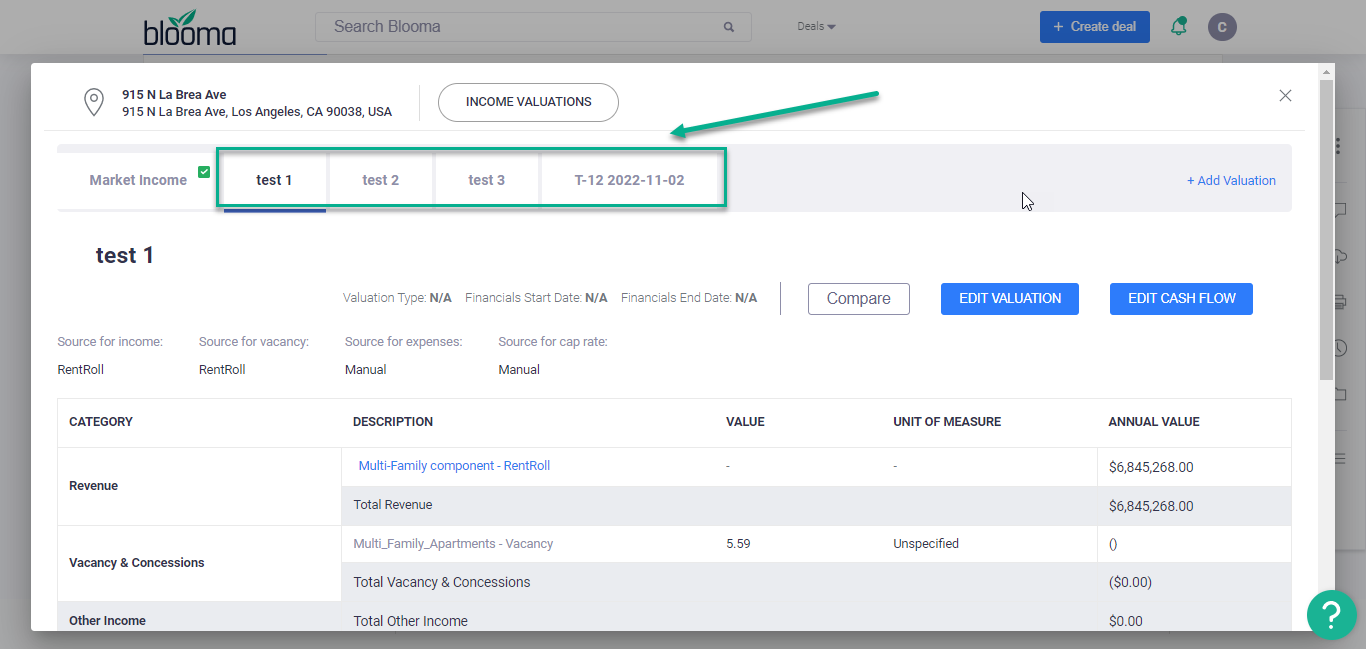Select the test 1 tab
1366x649 pixels.
(x=274, y=180)
